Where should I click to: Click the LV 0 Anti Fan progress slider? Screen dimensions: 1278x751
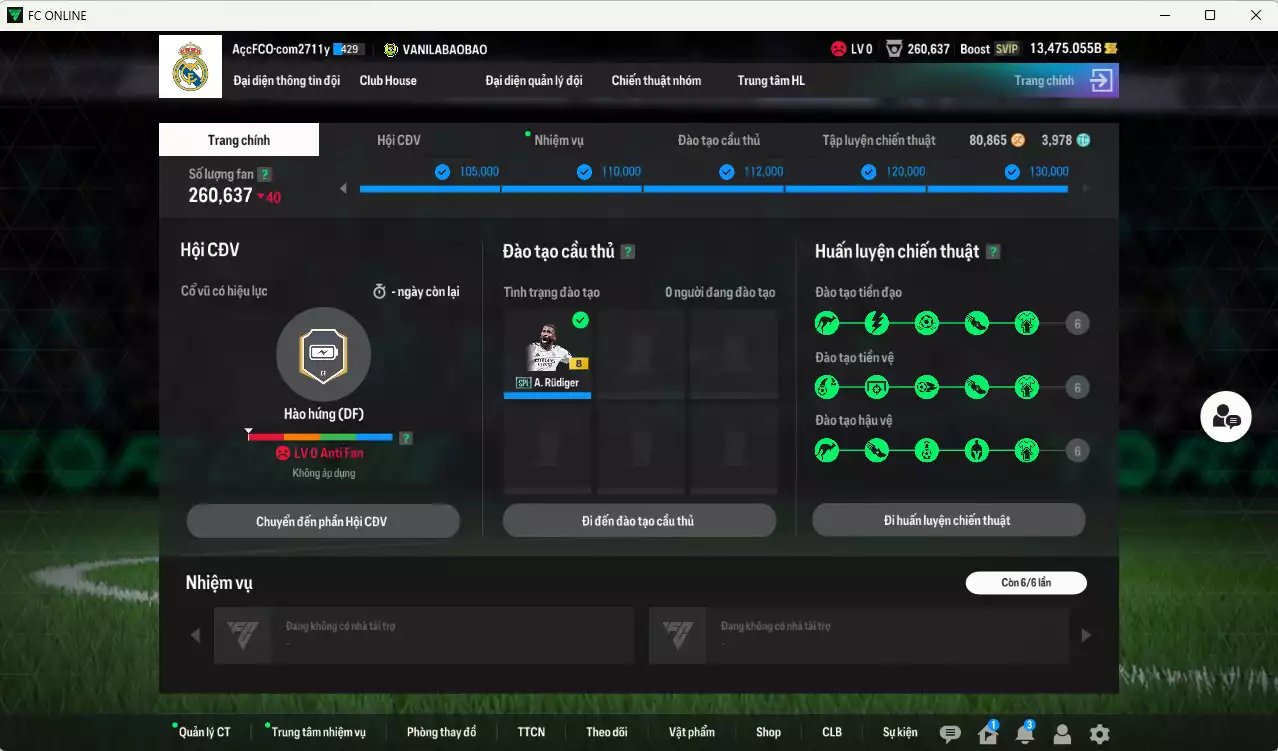[320, 436]
